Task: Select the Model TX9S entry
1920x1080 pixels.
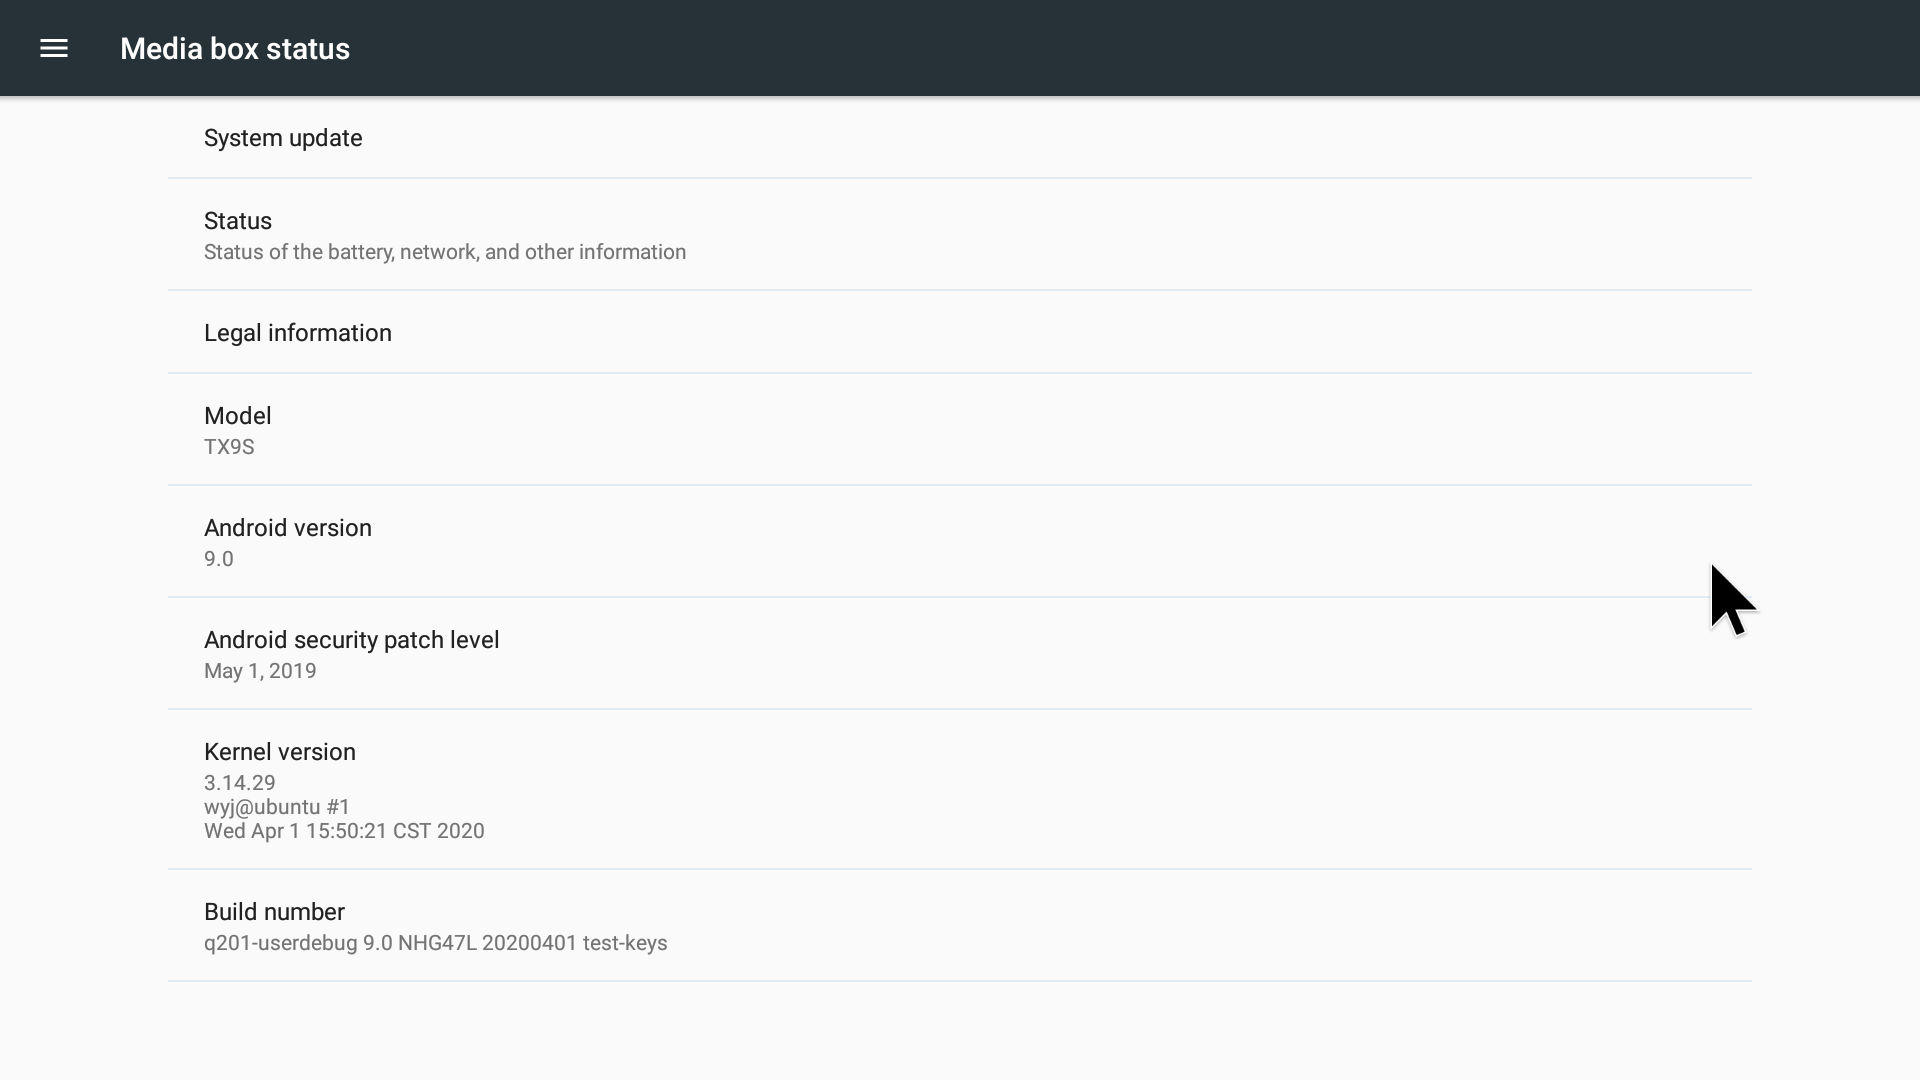Action: [x=960, y=430]
